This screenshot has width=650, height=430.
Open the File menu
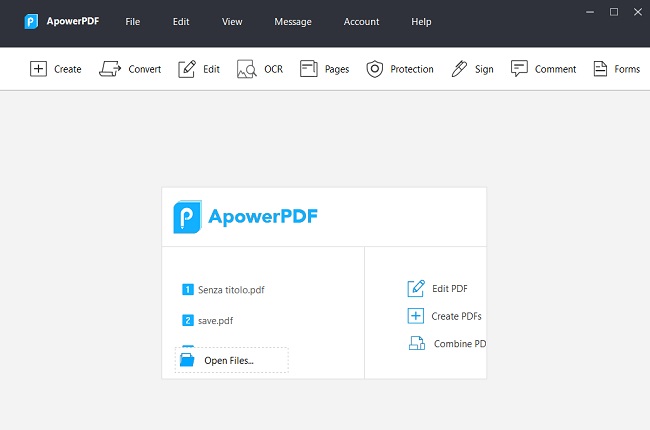coord(133,22)
